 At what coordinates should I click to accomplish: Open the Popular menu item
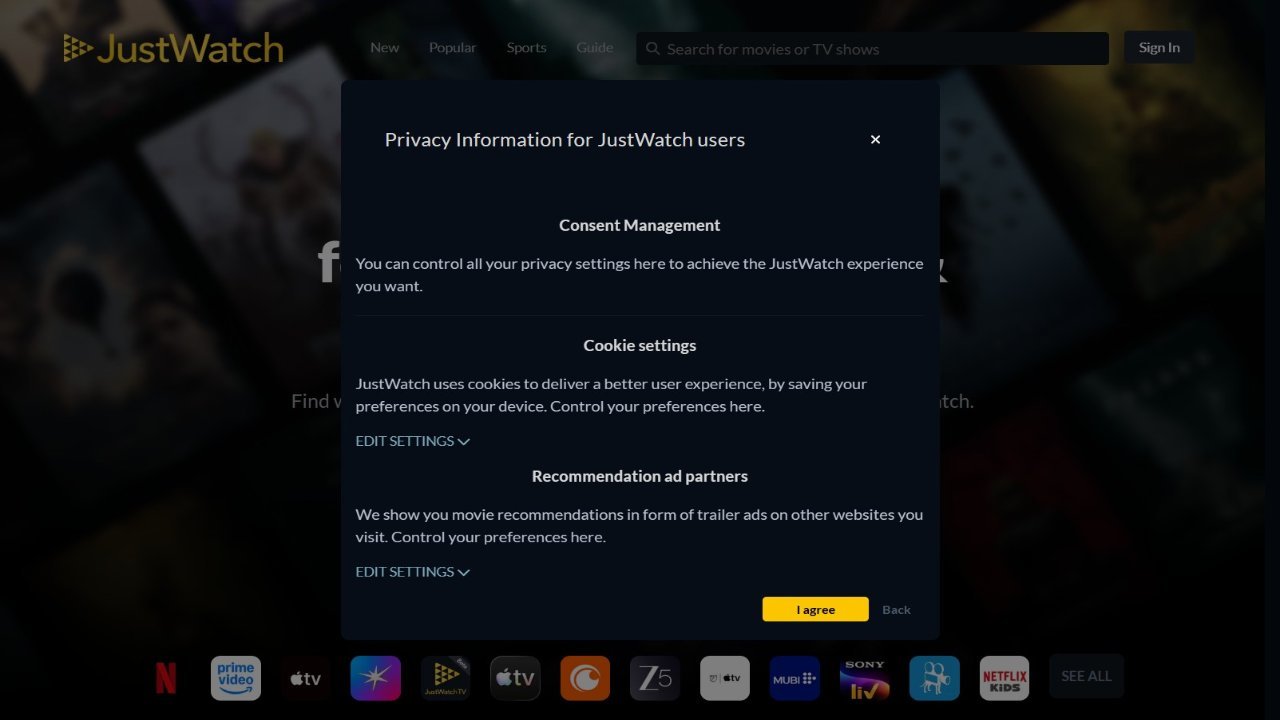tap(452, 47)
